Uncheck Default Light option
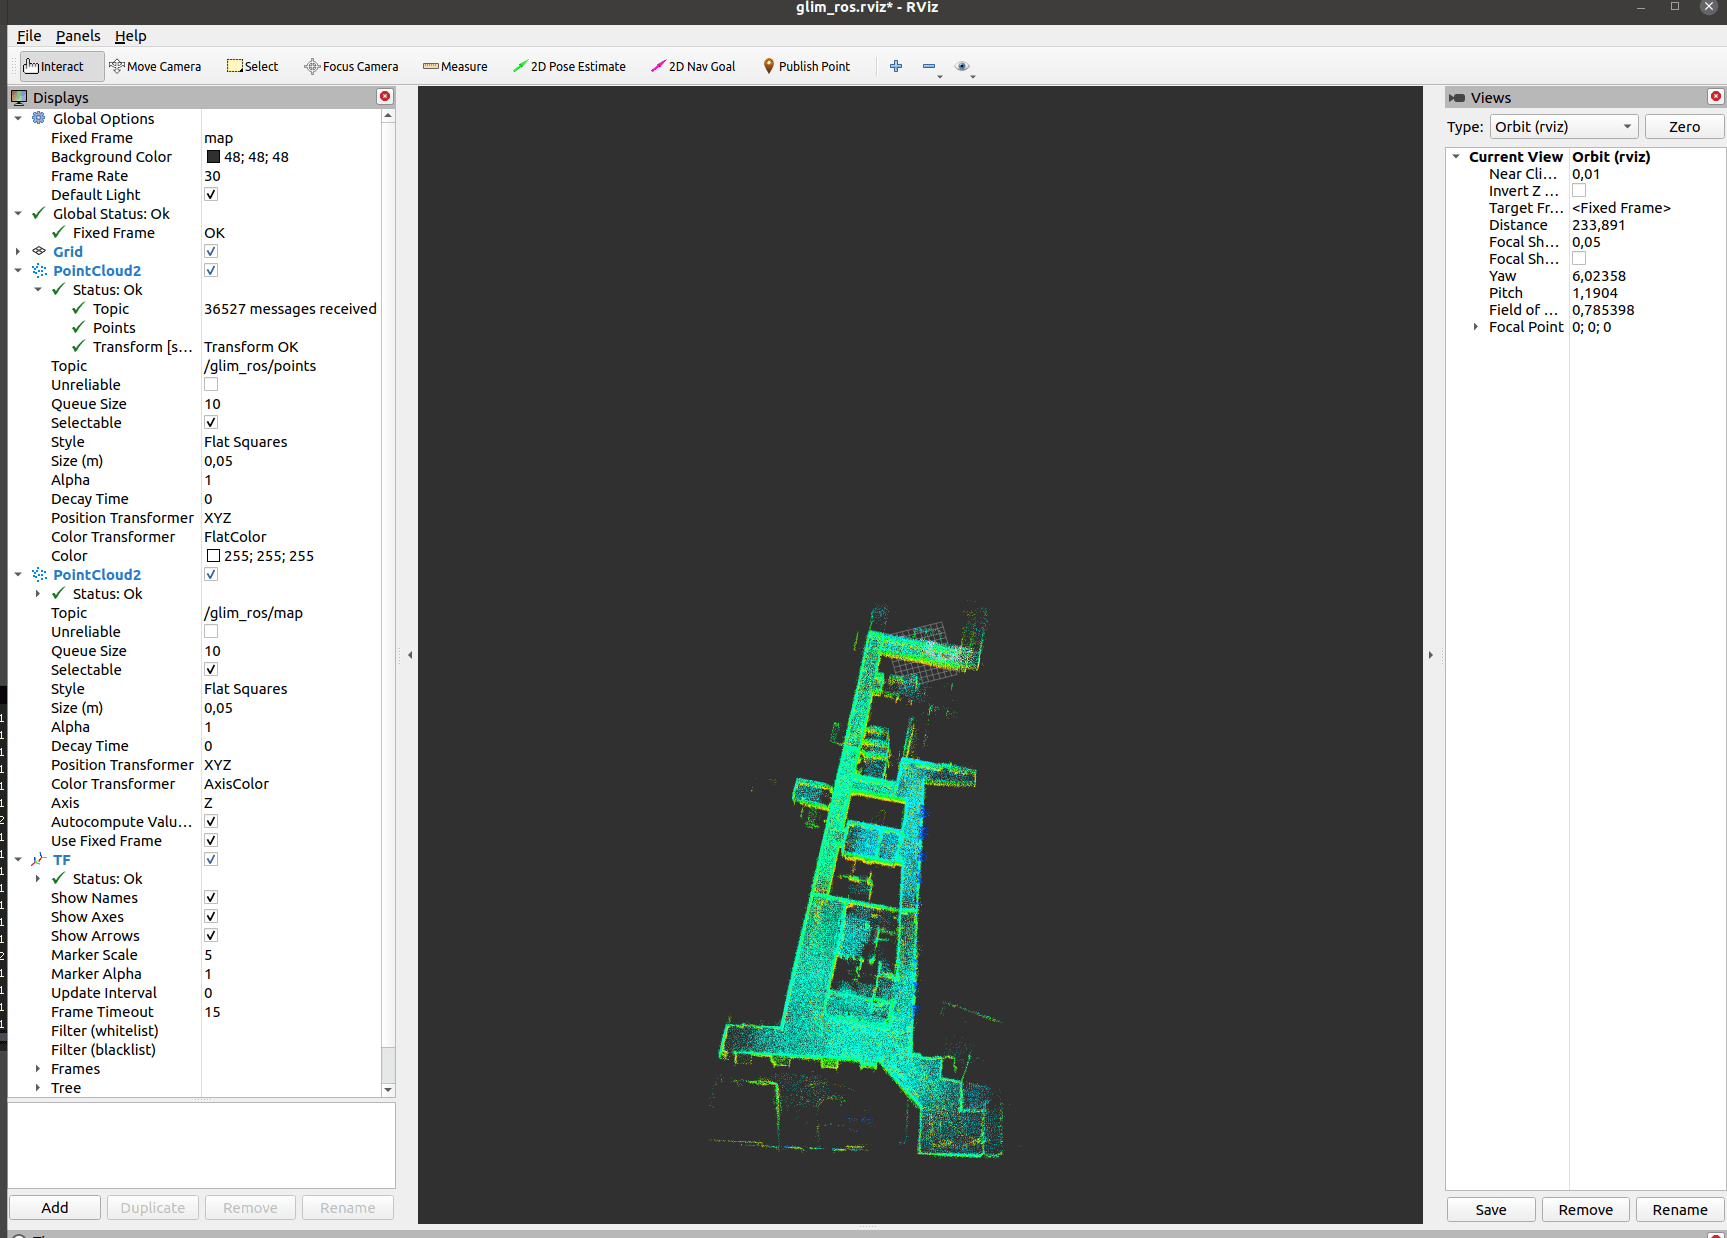 point(211,195)
